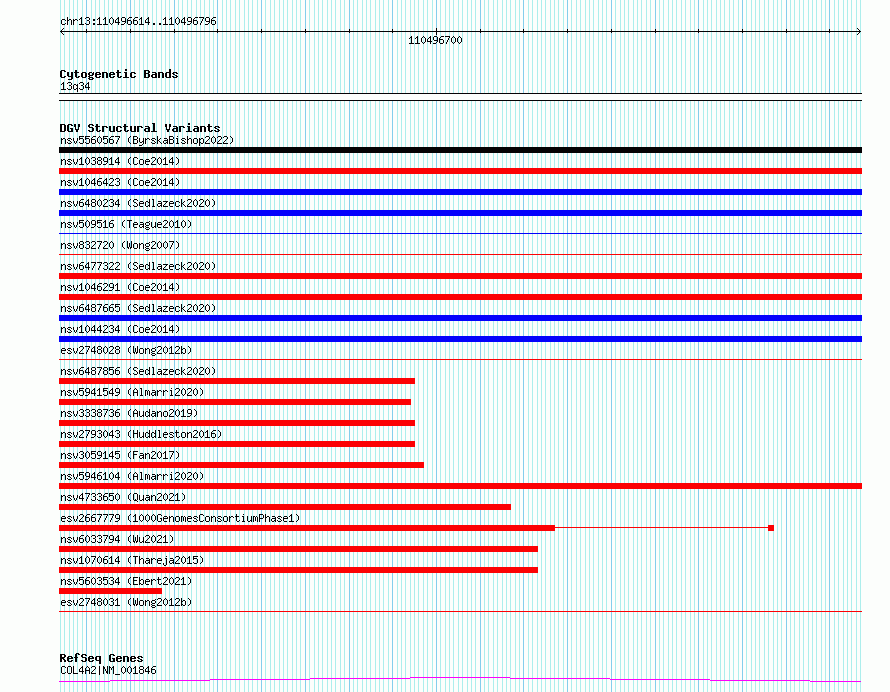Click the red bar under nsv5941549
Viewport: 890px width, 692px height.
(235, 402)
